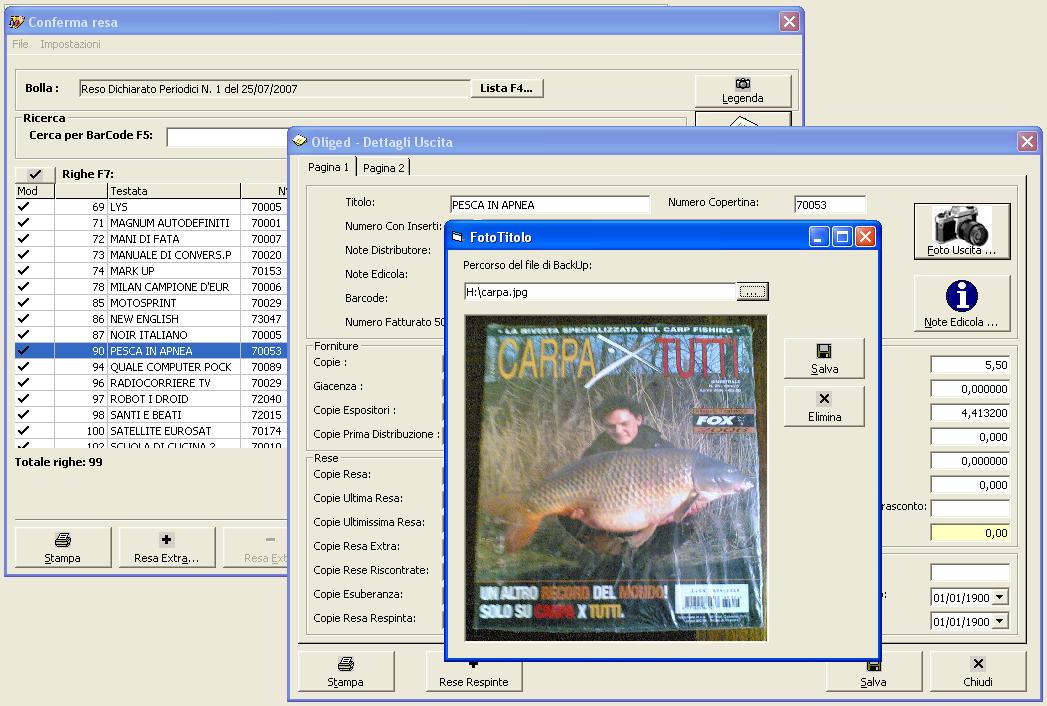Select row NEW ENGLISH

pyautogui.click(x=151, y=319)
